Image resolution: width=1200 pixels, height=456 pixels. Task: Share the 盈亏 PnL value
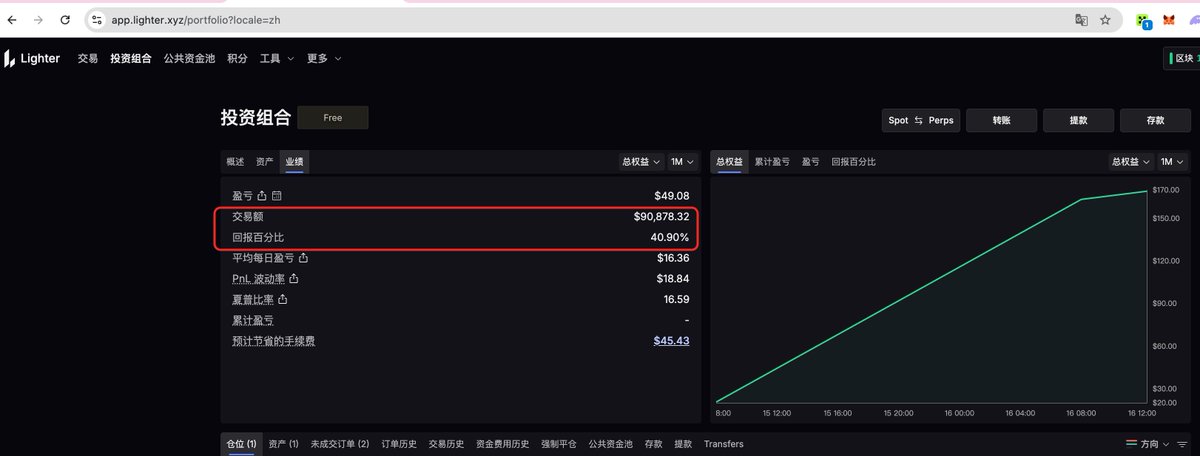coord(262,196)
